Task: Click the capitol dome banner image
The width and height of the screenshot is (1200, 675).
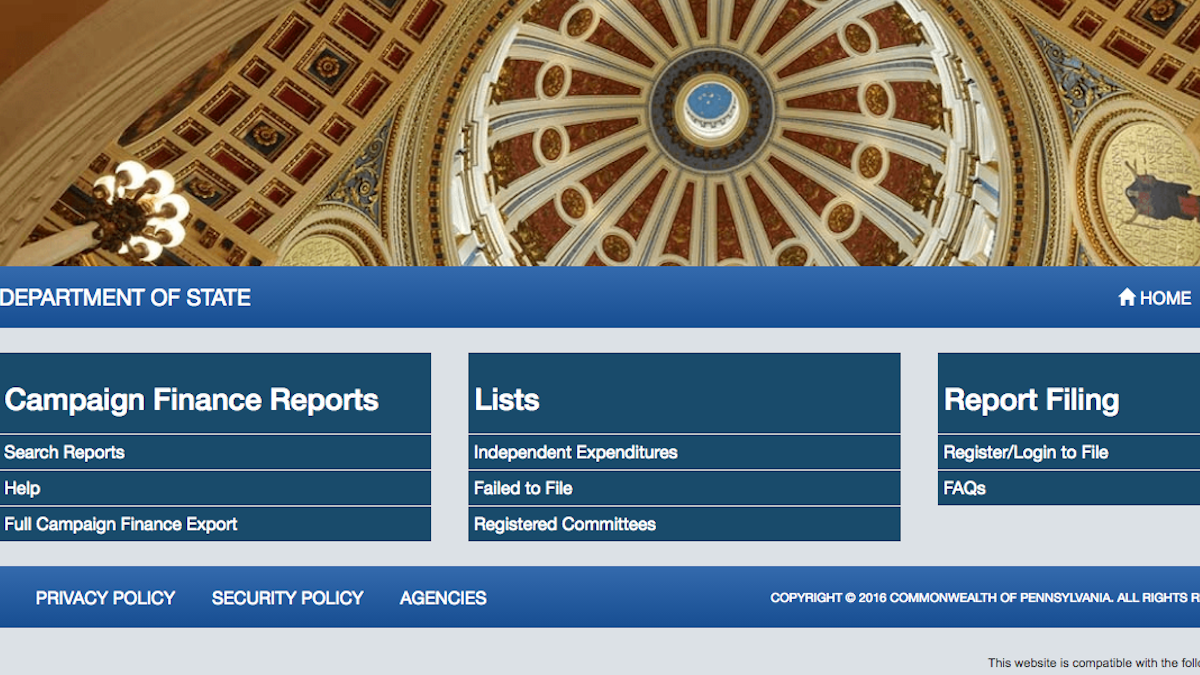Action: pyautogui.click(x=600, y=133)
